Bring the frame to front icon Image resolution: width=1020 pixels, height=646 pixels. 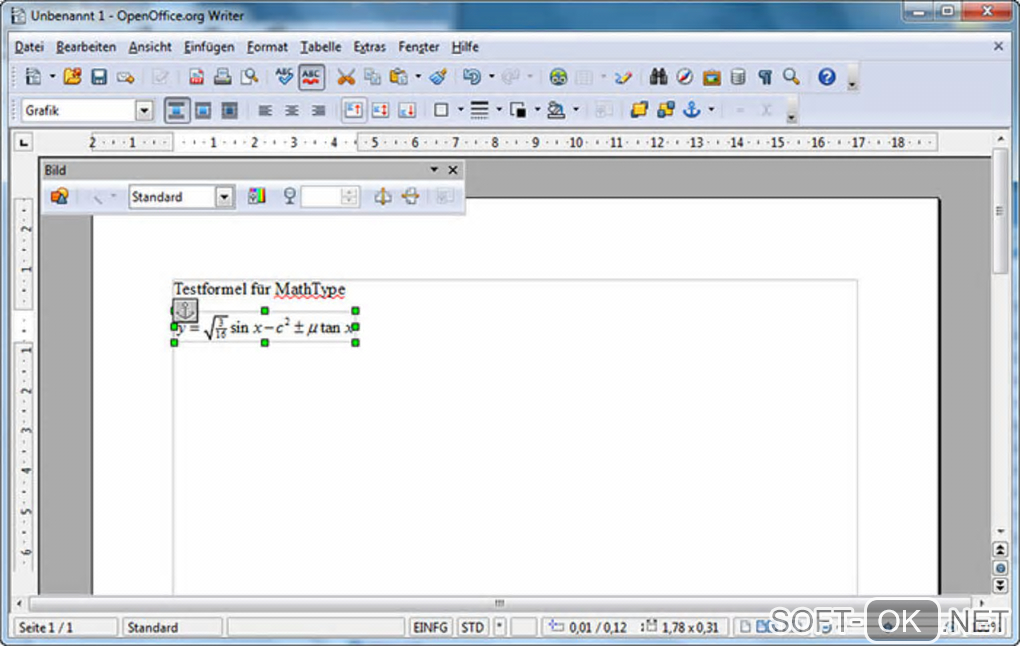[x=639, y=110]
